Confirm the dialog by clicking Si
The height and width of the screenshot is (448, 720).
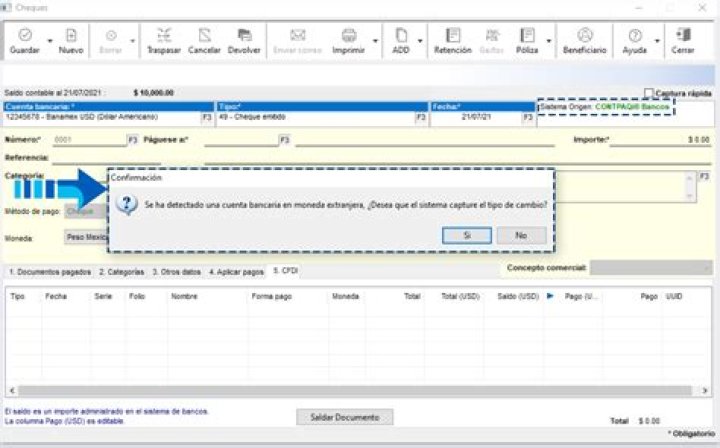[x=466, y=235]
